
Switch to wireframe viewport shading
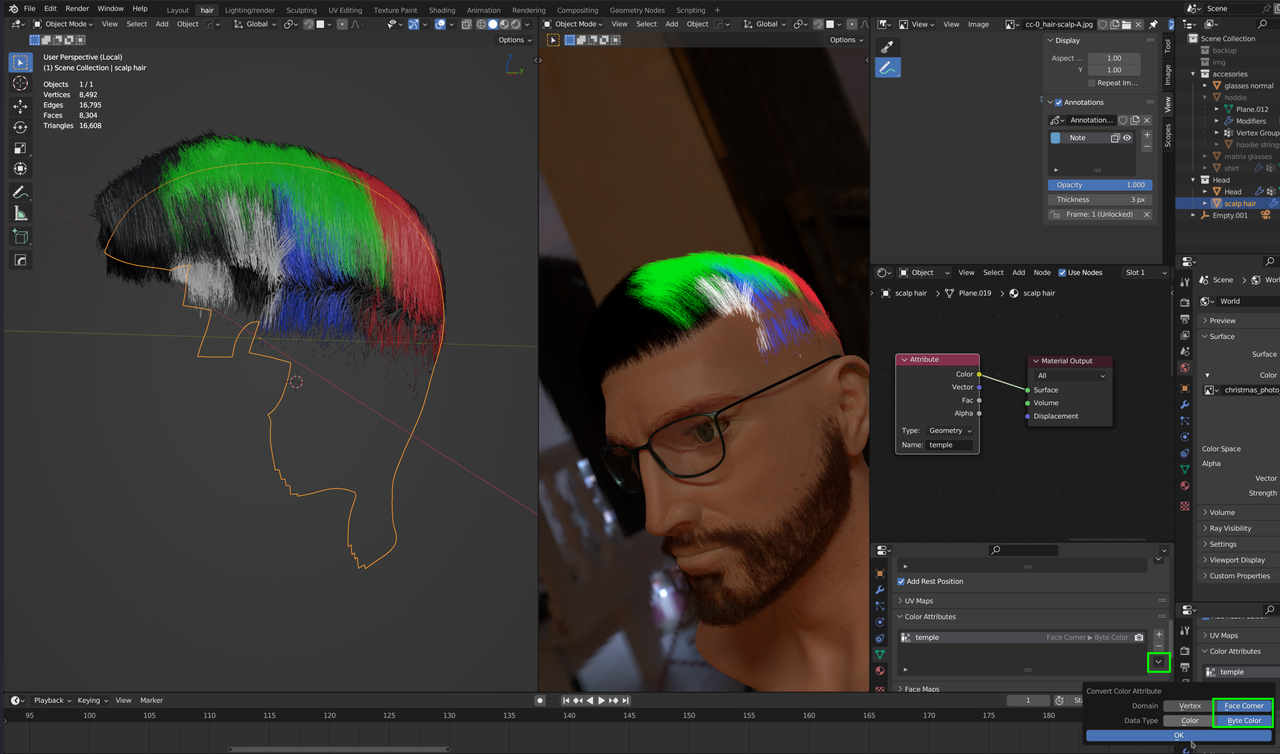481,24
